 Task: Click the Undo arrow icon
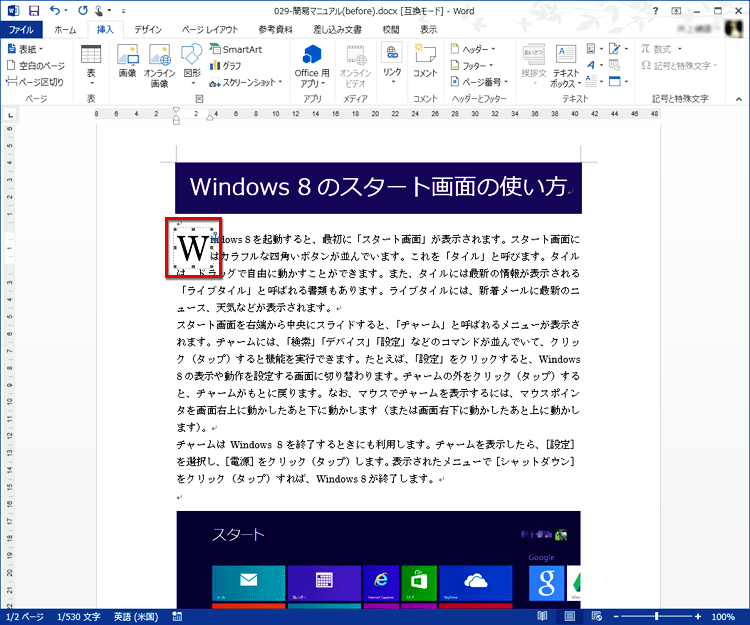pos(55,11)
